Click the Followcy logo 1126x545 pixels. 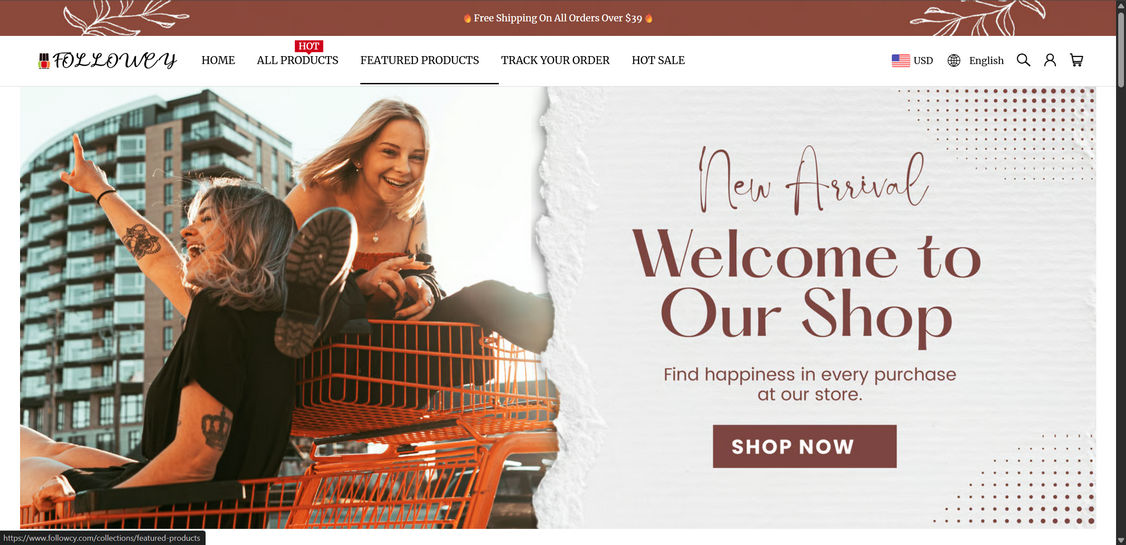108,60
